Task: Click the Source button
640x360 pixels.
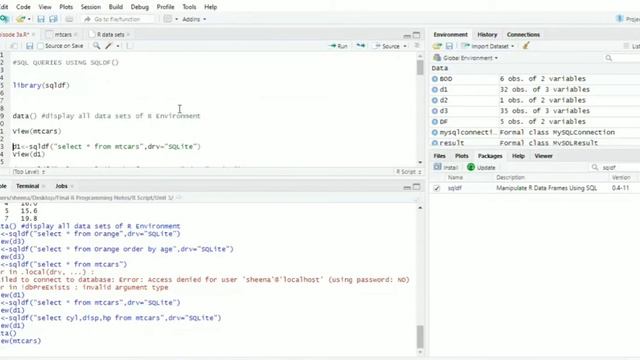Action: 388,46
